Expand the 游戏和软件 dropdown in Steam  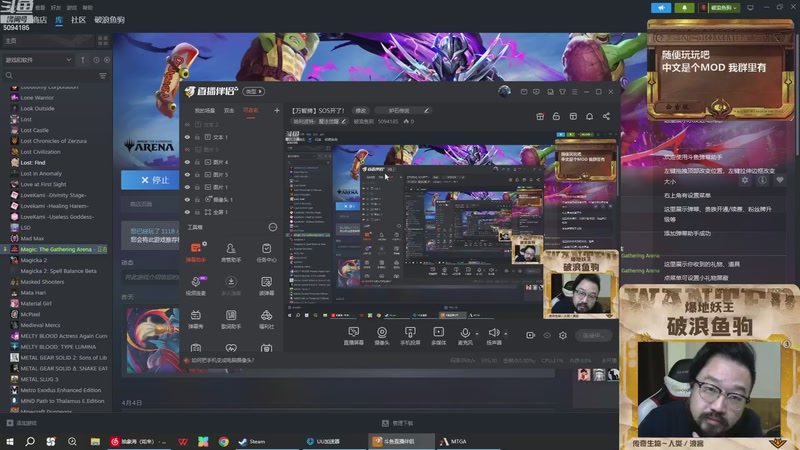point(38,60)
